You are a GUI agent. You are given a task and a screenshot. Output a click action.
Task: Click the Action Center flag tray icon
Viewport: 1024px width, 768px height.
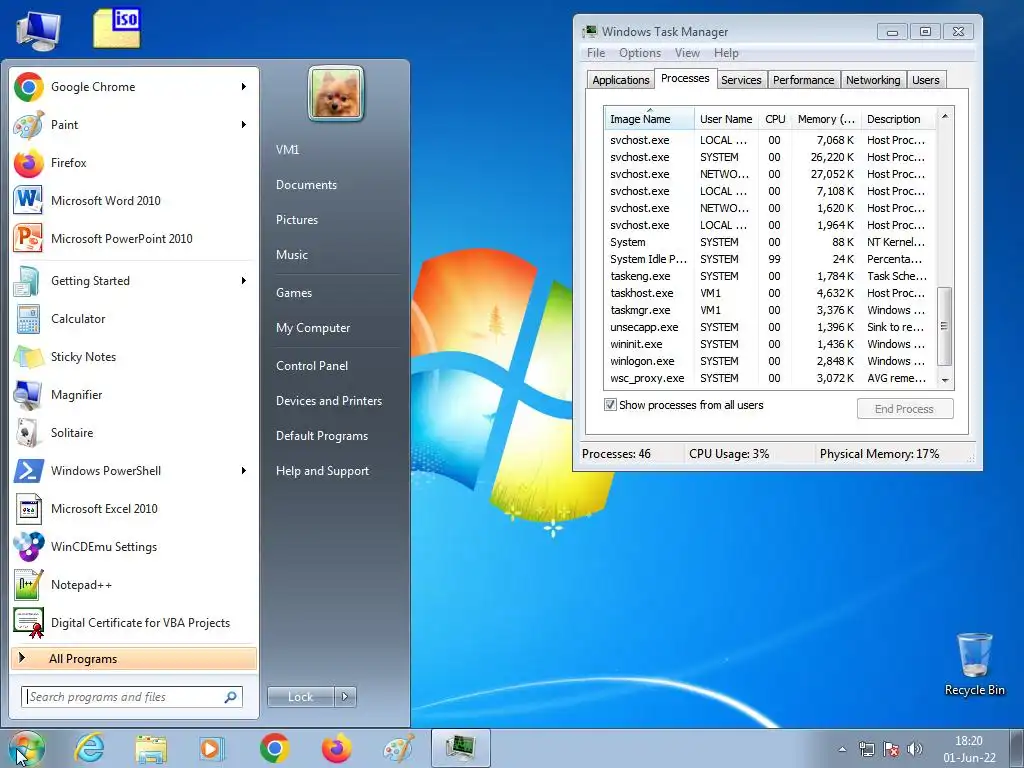[891, 750]
